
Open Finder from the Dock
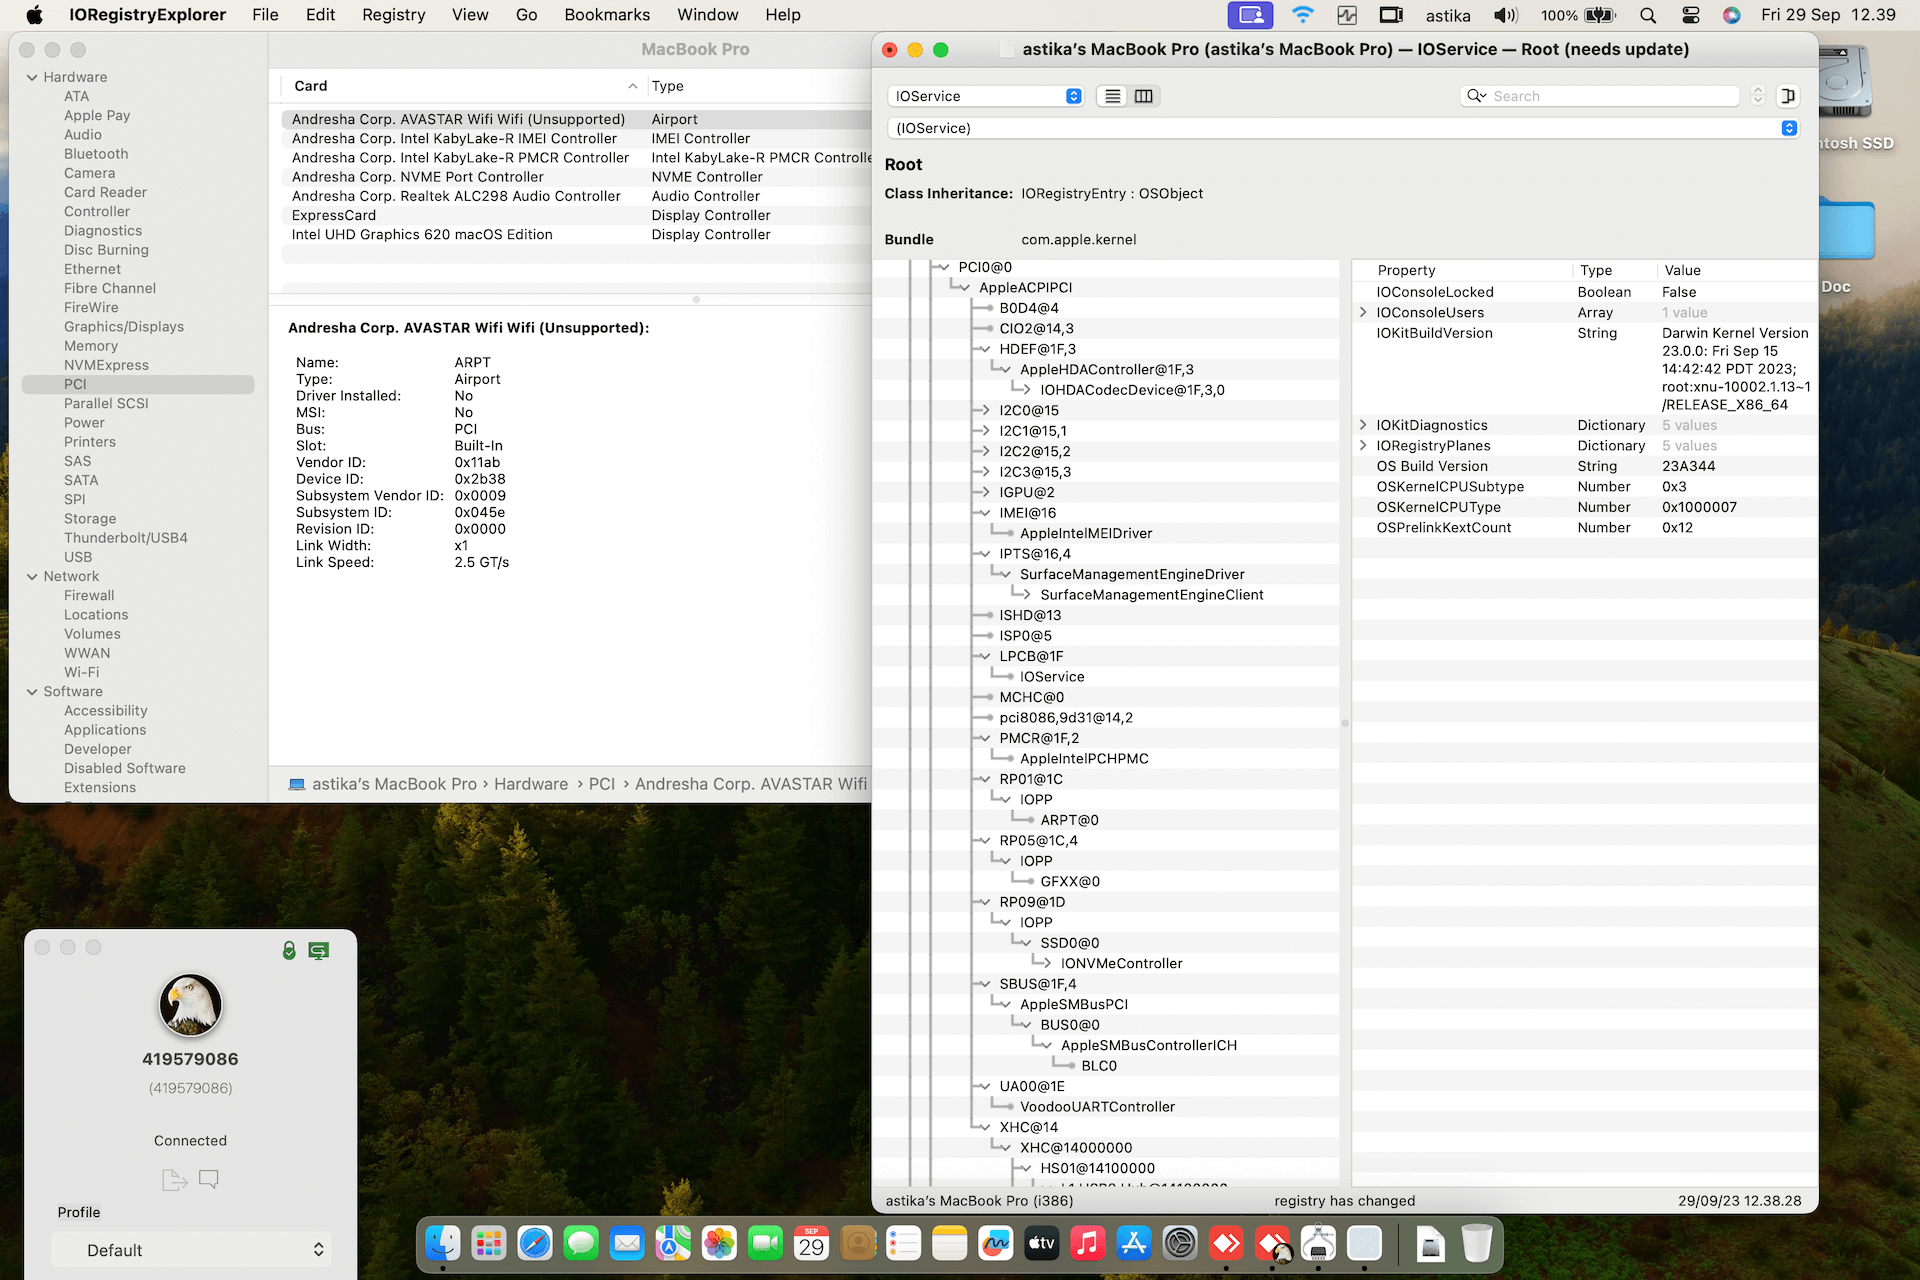coord(443,1244)
